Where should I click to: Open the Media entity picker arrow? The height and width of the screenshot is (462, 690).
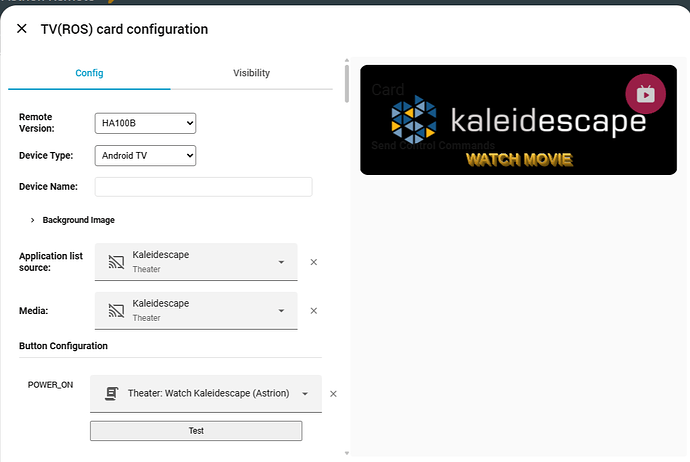pyautogui.click(x=281, y=311)
